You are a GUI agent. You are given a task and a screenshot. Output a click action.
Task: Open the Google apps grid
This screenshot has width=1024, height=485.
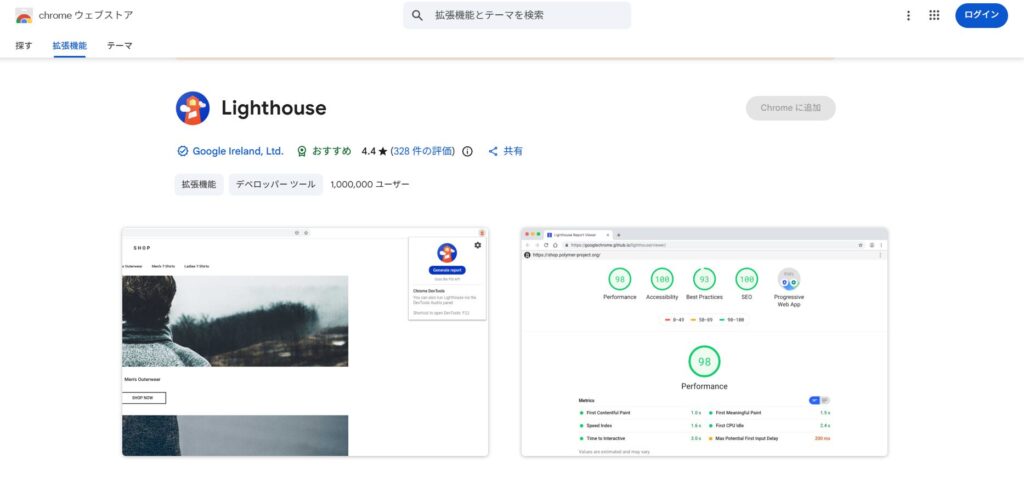pyautogui.click(x=934, y=15)
